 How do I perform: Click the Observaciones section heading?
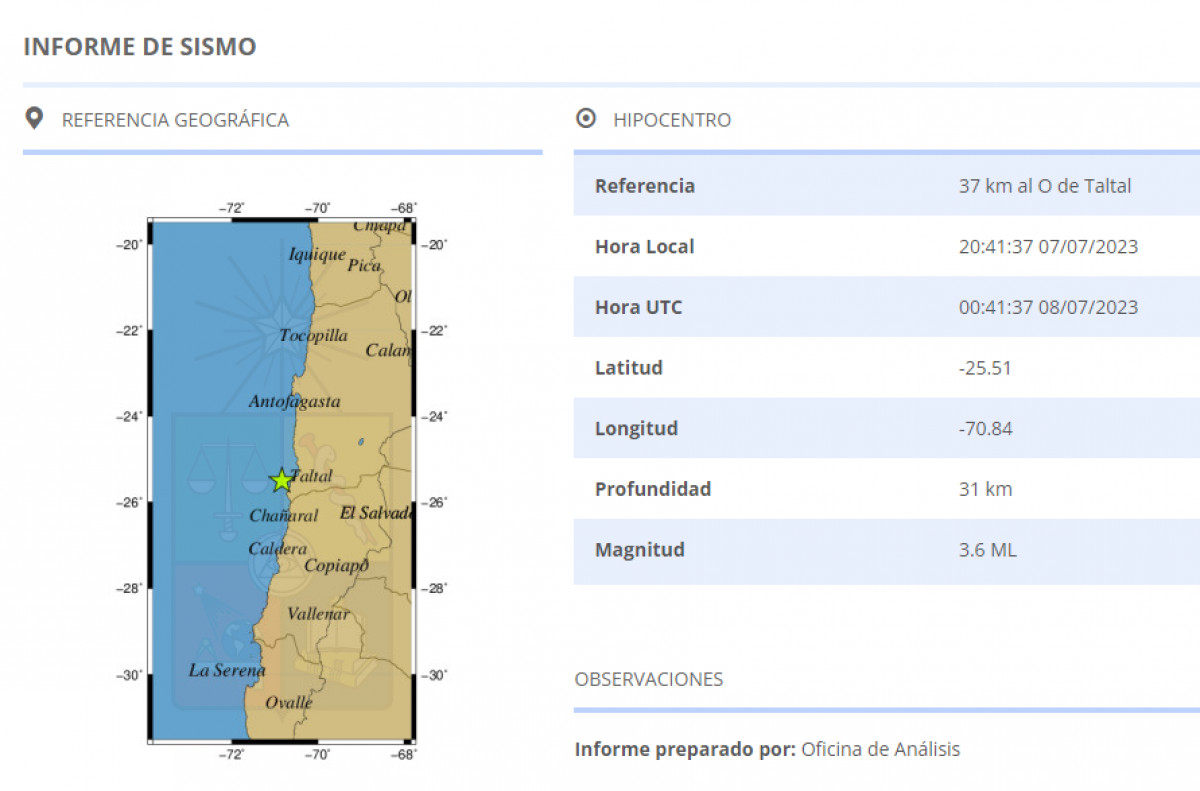[x=648, y=679]
